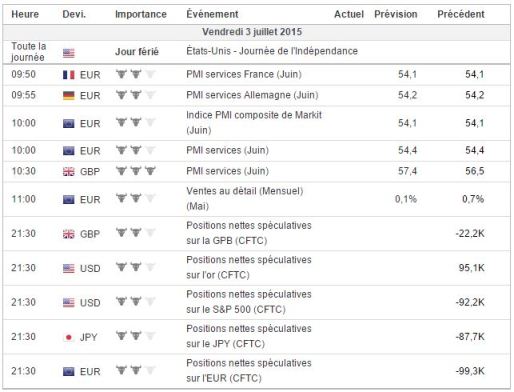Click the UK flag beside GBP at 10:30
Viewport: 514px width, 392px height.
(x=69, y=172)
